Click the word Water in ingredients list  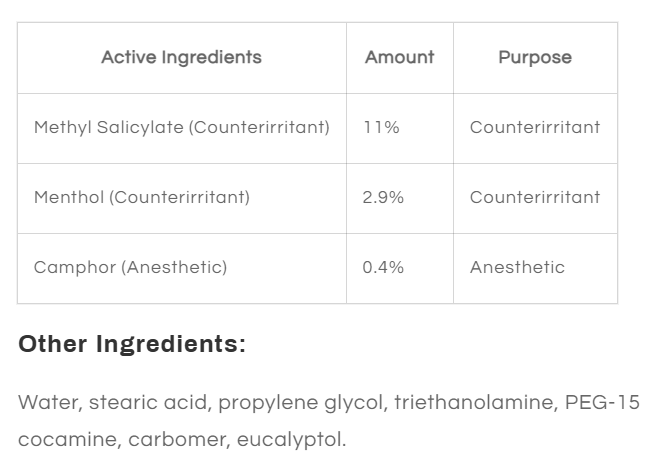[x=46, y=403]
